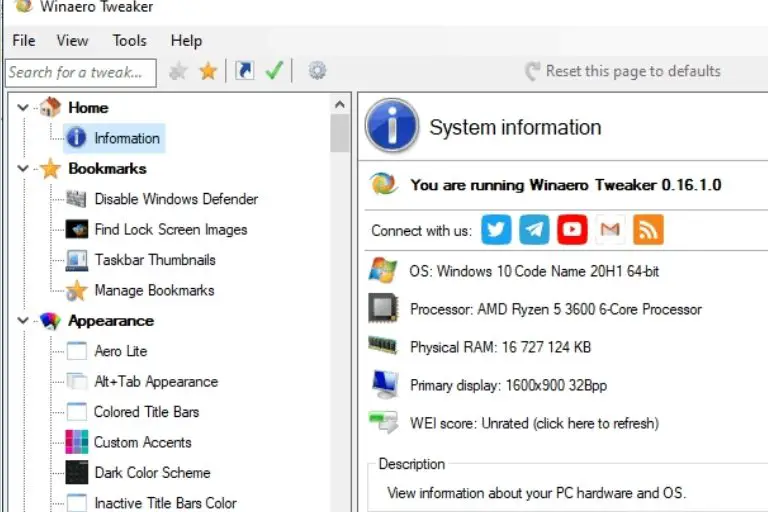Select Disable Windows Defender bookmark
768x512 pixels.
click(x=176, y=199)
